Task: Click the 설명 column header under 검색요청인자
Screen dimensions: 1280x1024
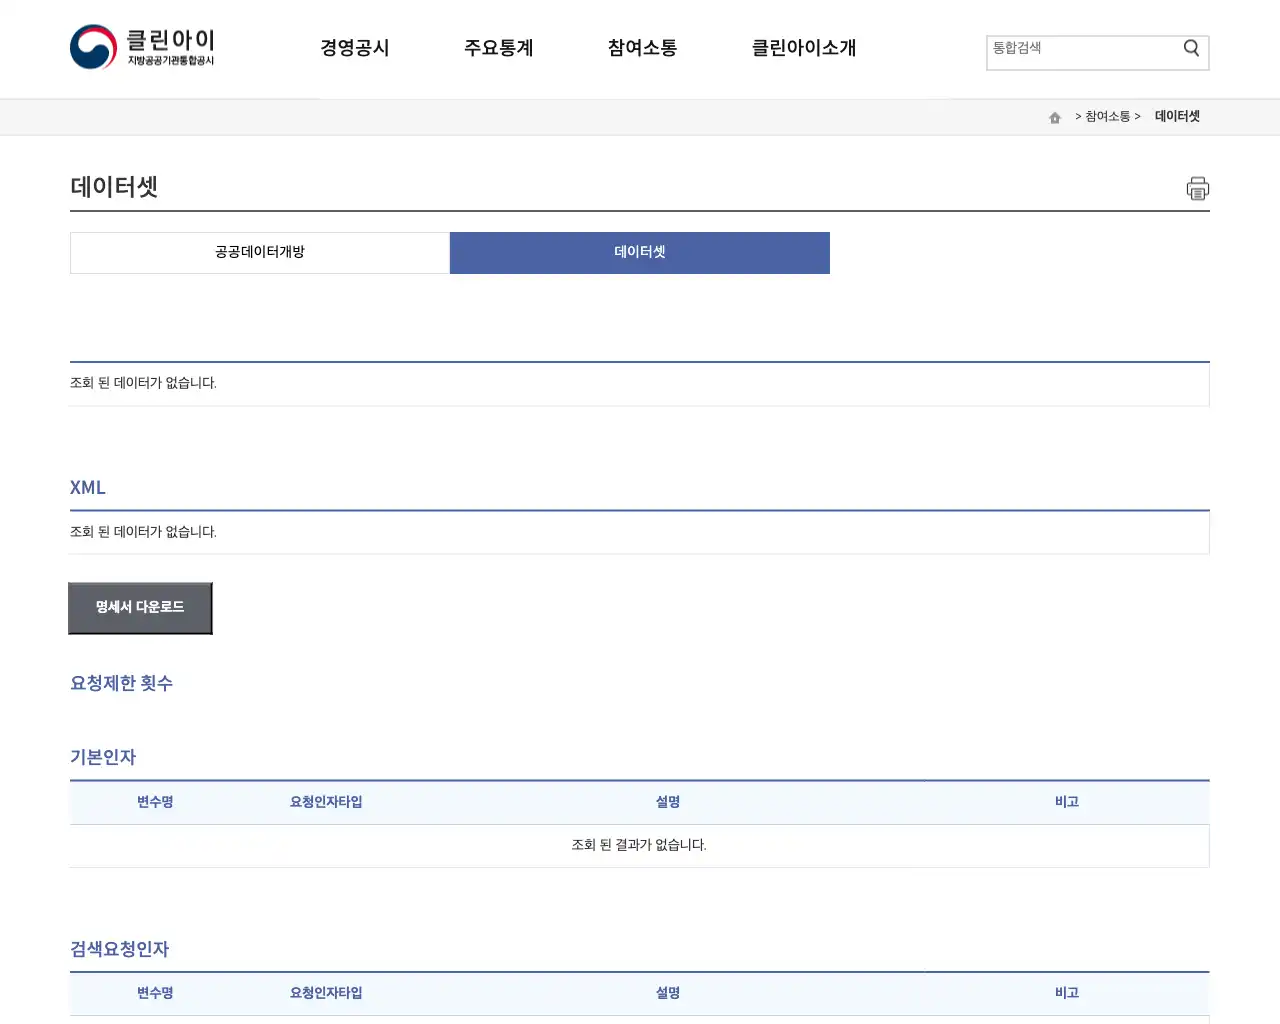Action: [x=668, y=992]
